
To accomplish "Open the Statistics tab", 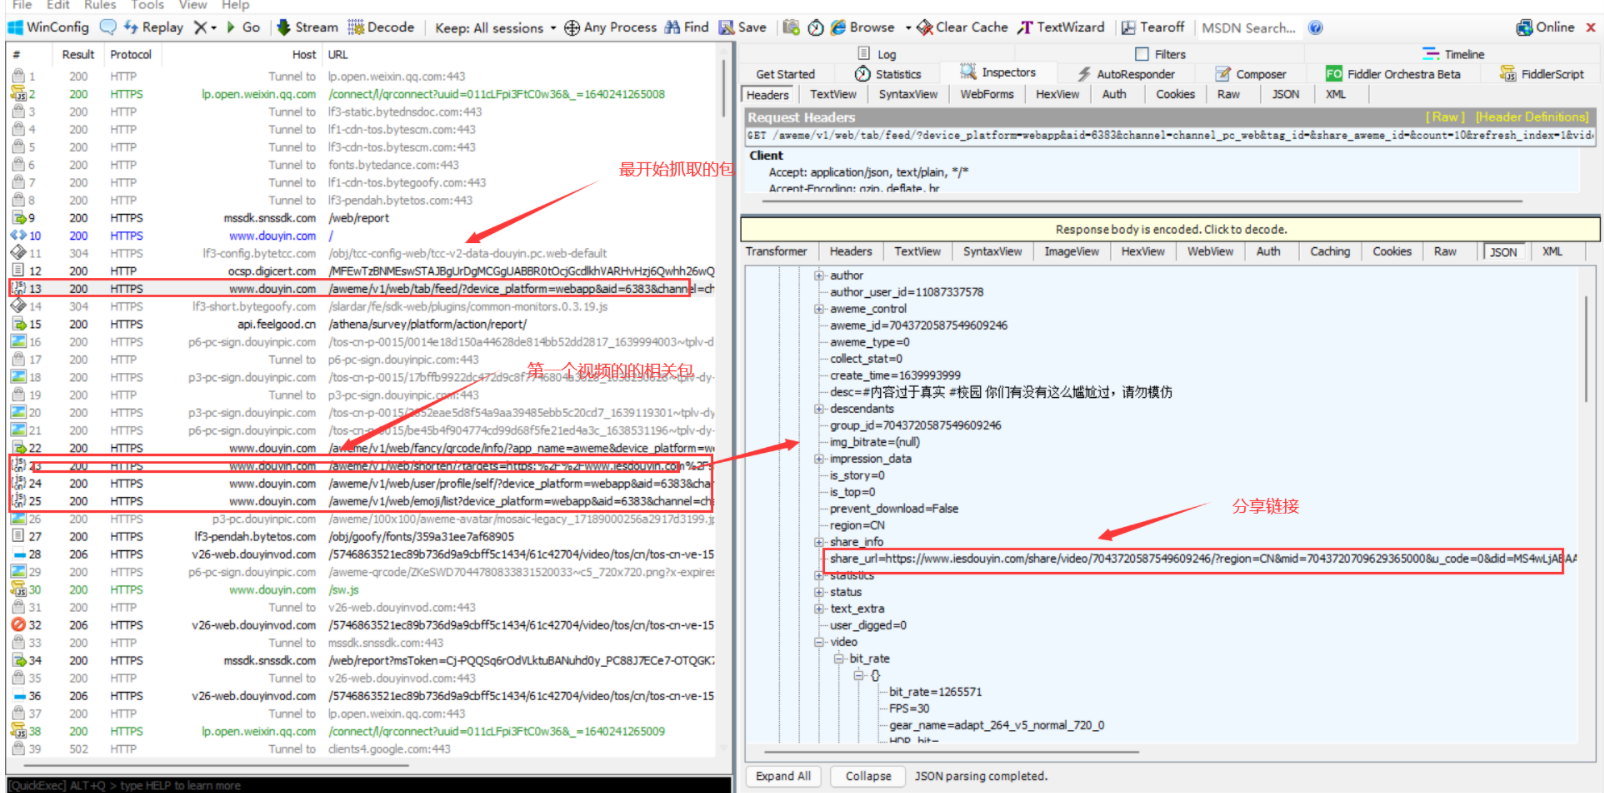I will pos(888,74).
